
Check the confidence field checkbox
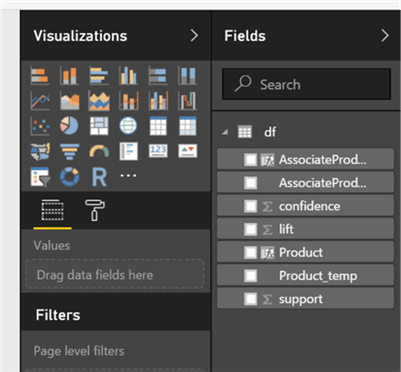250,206
